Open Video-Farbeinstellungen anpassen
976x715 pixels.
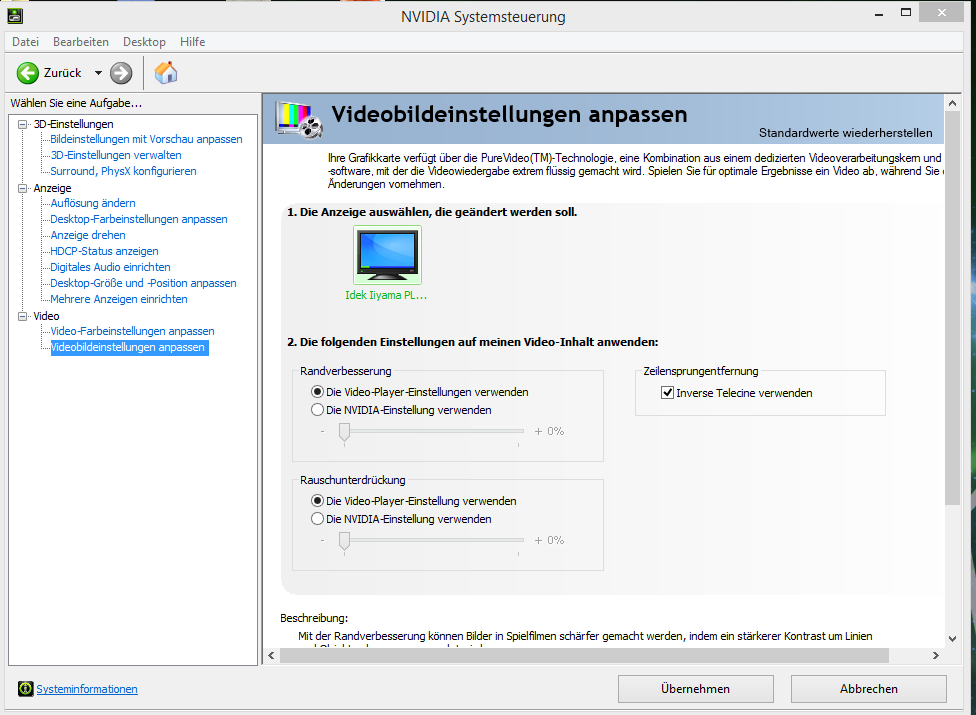coord(132,331)
